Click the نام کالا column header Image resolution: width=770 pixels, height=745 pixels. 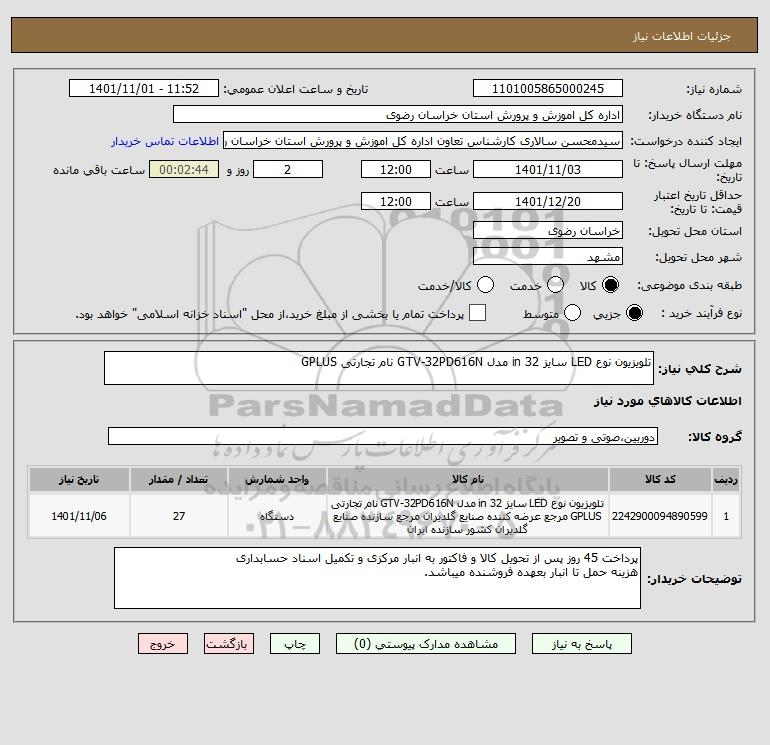coord(468,480)
